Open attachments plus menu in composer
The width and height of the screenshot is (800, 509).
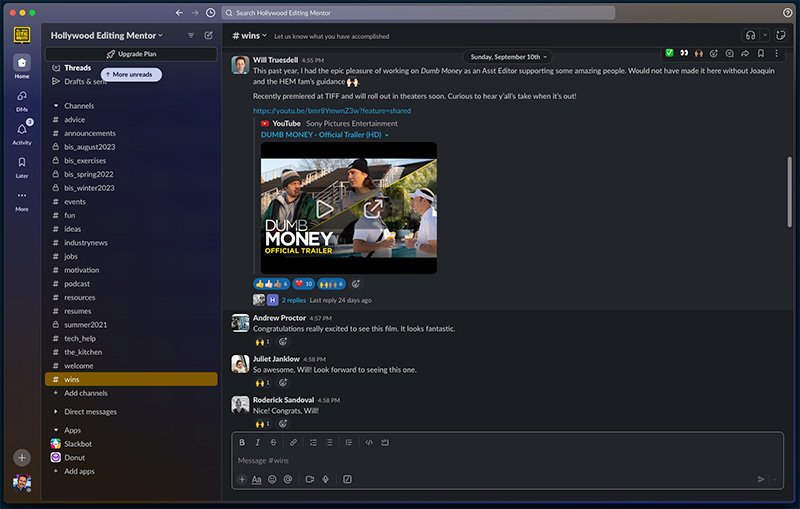(242, 479)
